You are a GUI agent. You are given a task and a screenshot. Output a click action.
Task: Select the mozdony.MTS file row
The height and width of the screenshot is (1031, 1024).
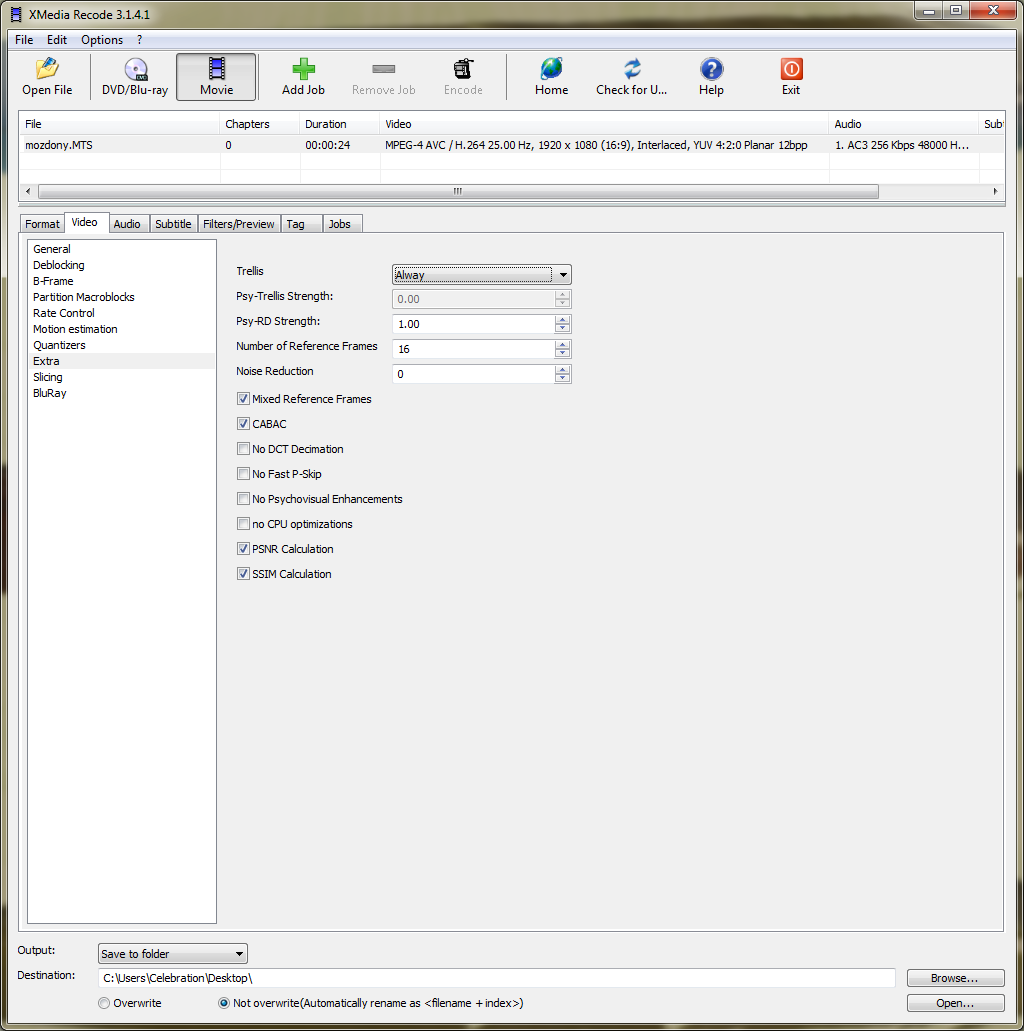point(512,145)
